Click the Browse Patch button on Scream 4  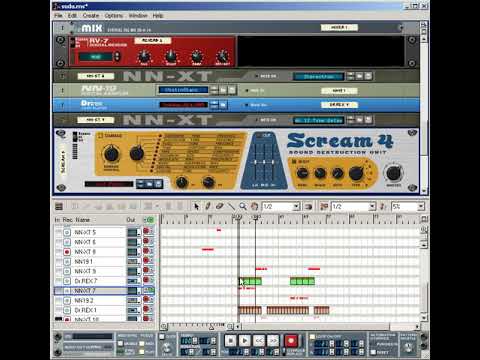pyautogui.click(x=149, y=184)
